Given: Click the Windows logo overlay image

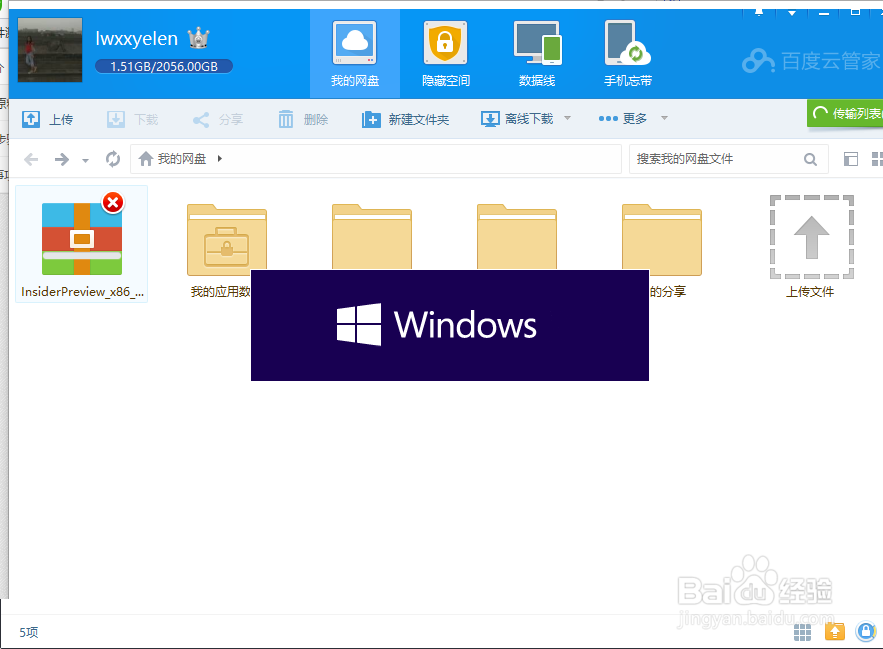Looking at the screenshot, I should (x=450, y=325).
